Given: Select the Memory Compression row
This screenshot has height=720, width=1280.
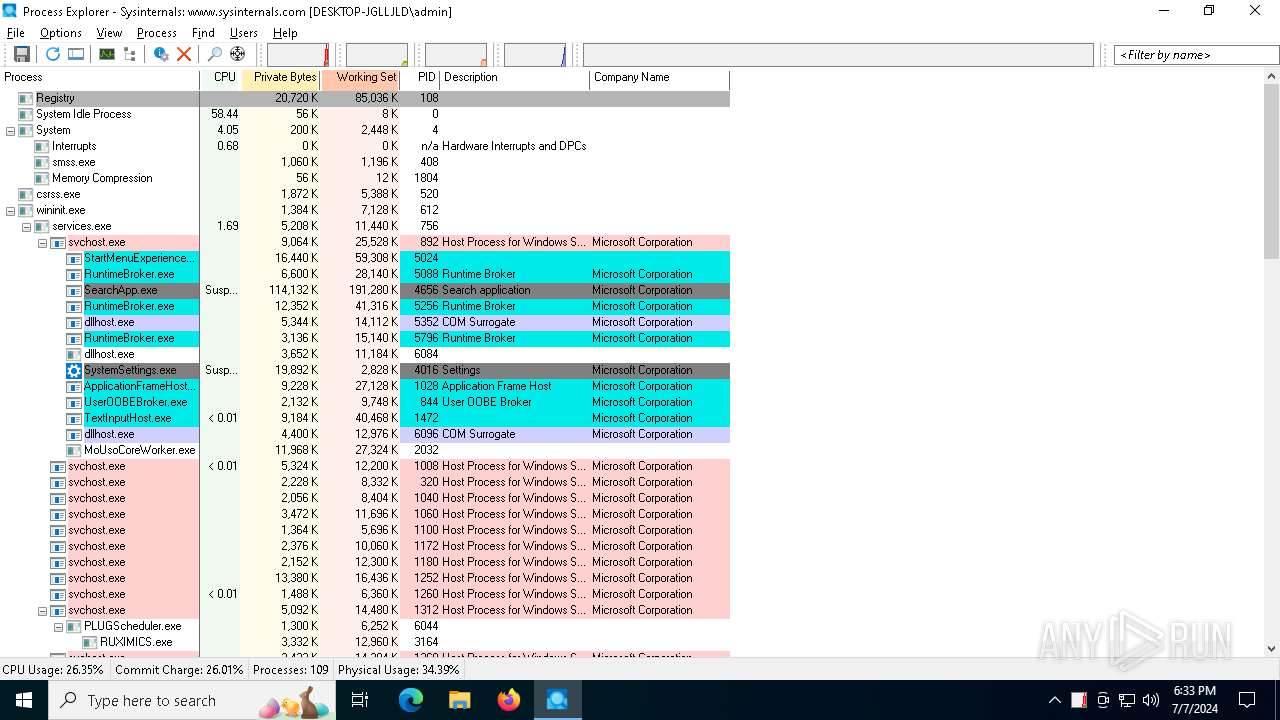Looking at the screenshot, I should (365, 178).
